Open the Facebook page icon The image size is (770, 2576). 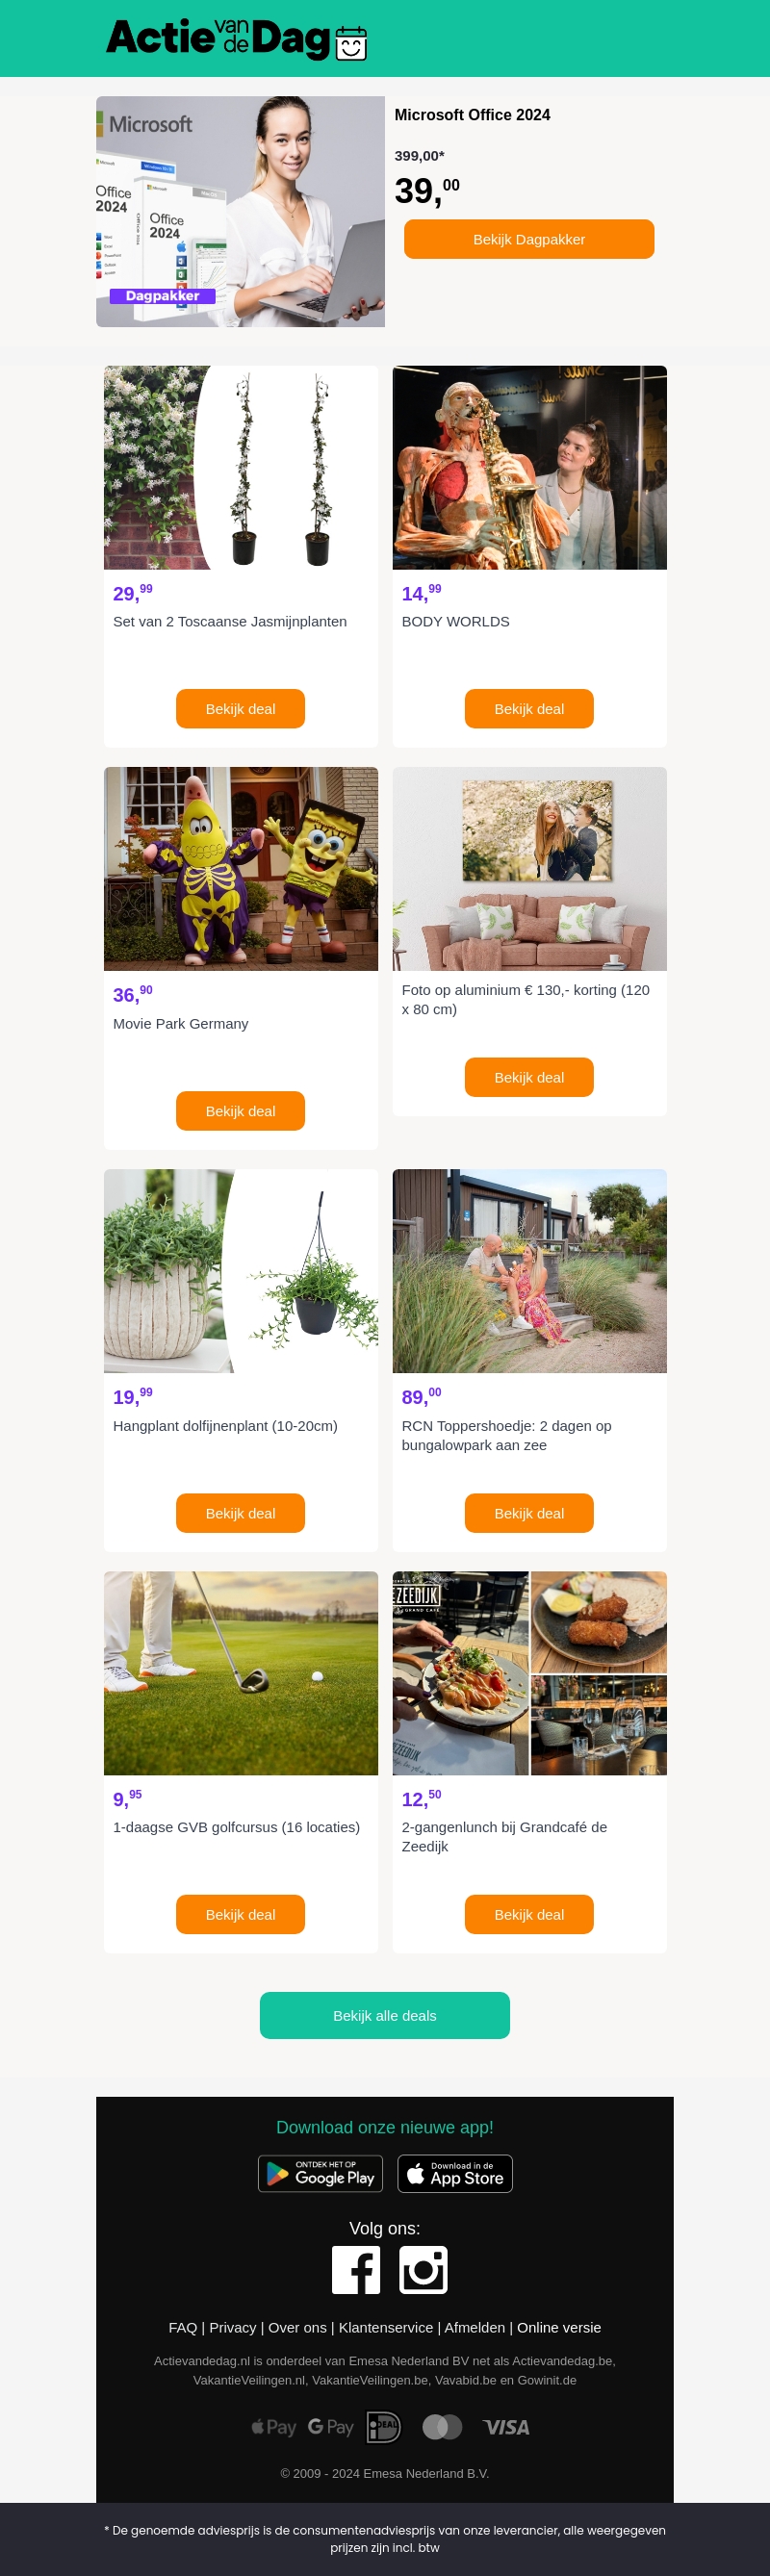tap(355, 2269)
